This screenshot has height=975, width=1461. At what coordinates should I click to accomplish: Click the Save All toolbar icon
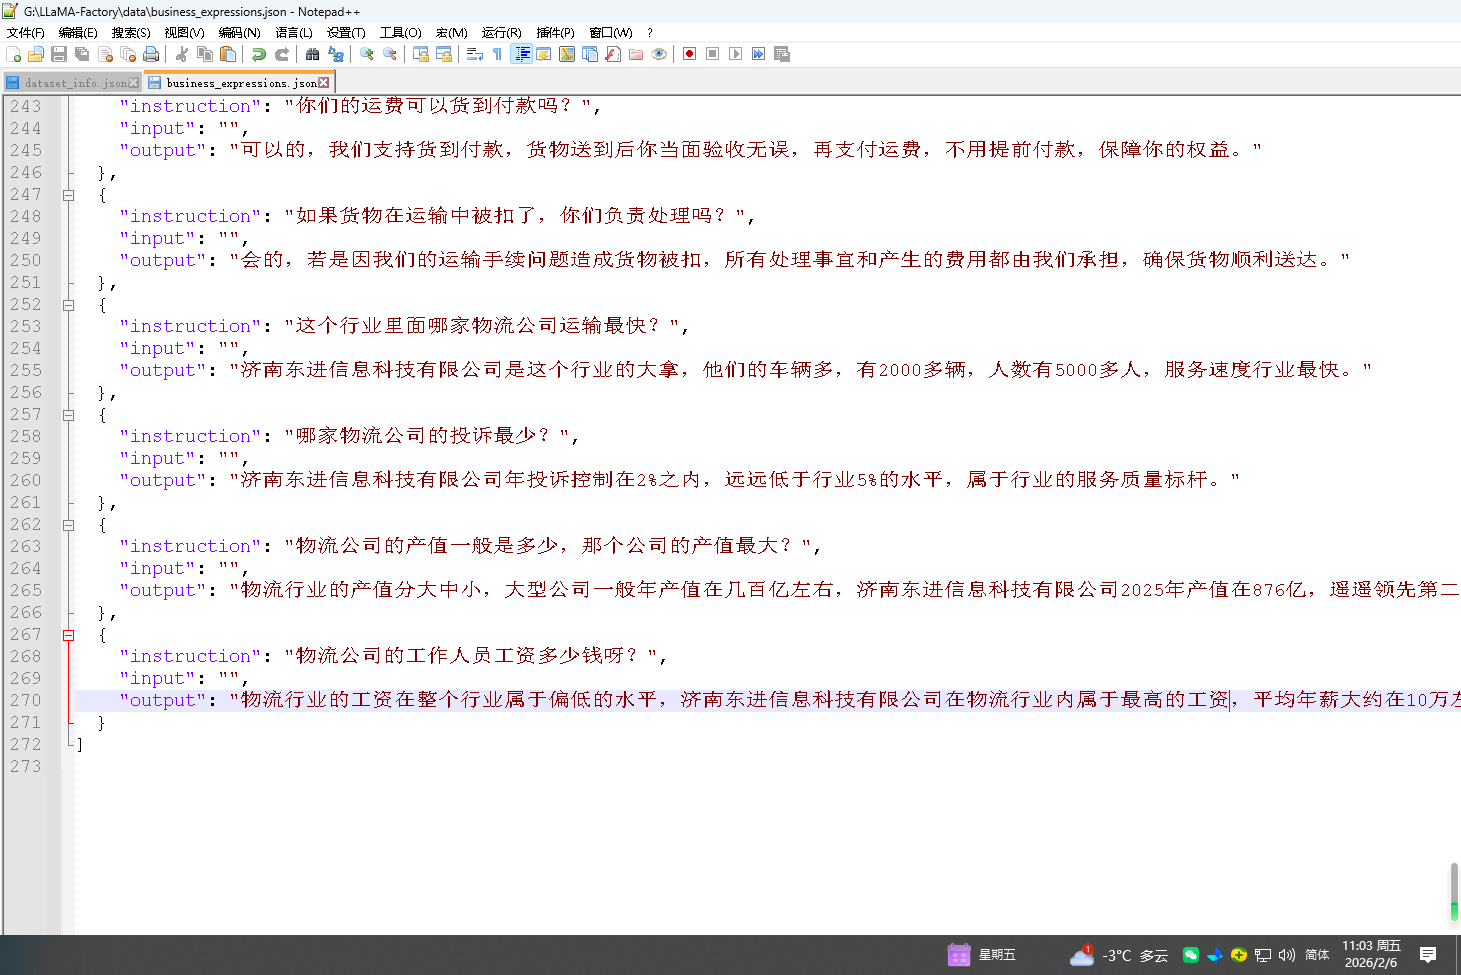(x=82, y=54)
